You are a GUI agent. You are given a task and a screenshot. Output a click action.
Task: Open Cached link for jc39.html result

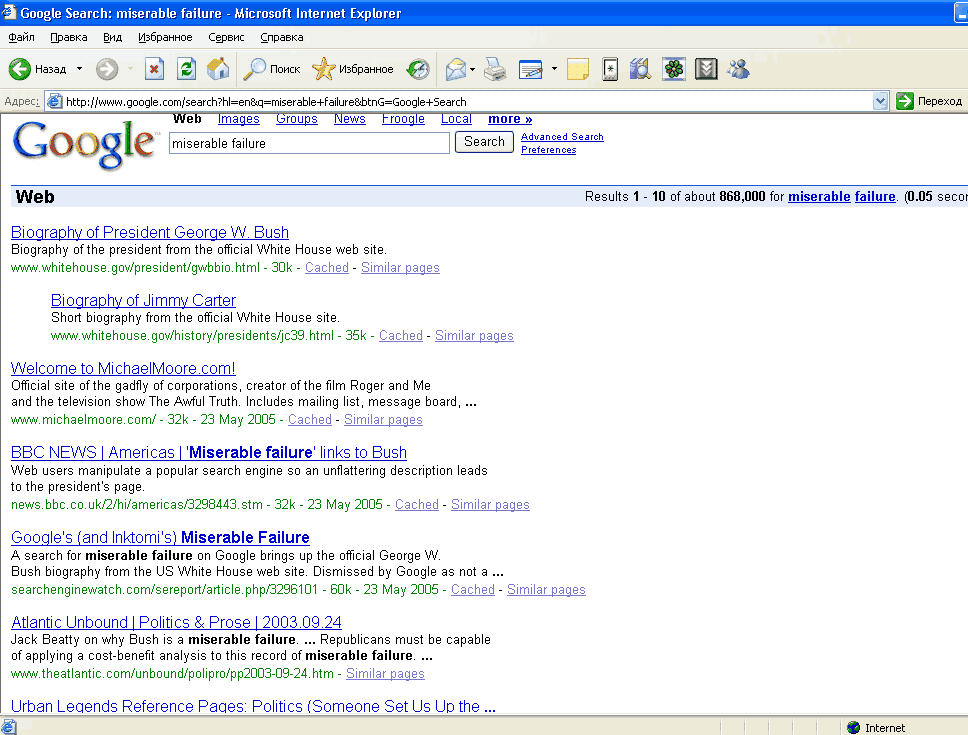(401, 336)
